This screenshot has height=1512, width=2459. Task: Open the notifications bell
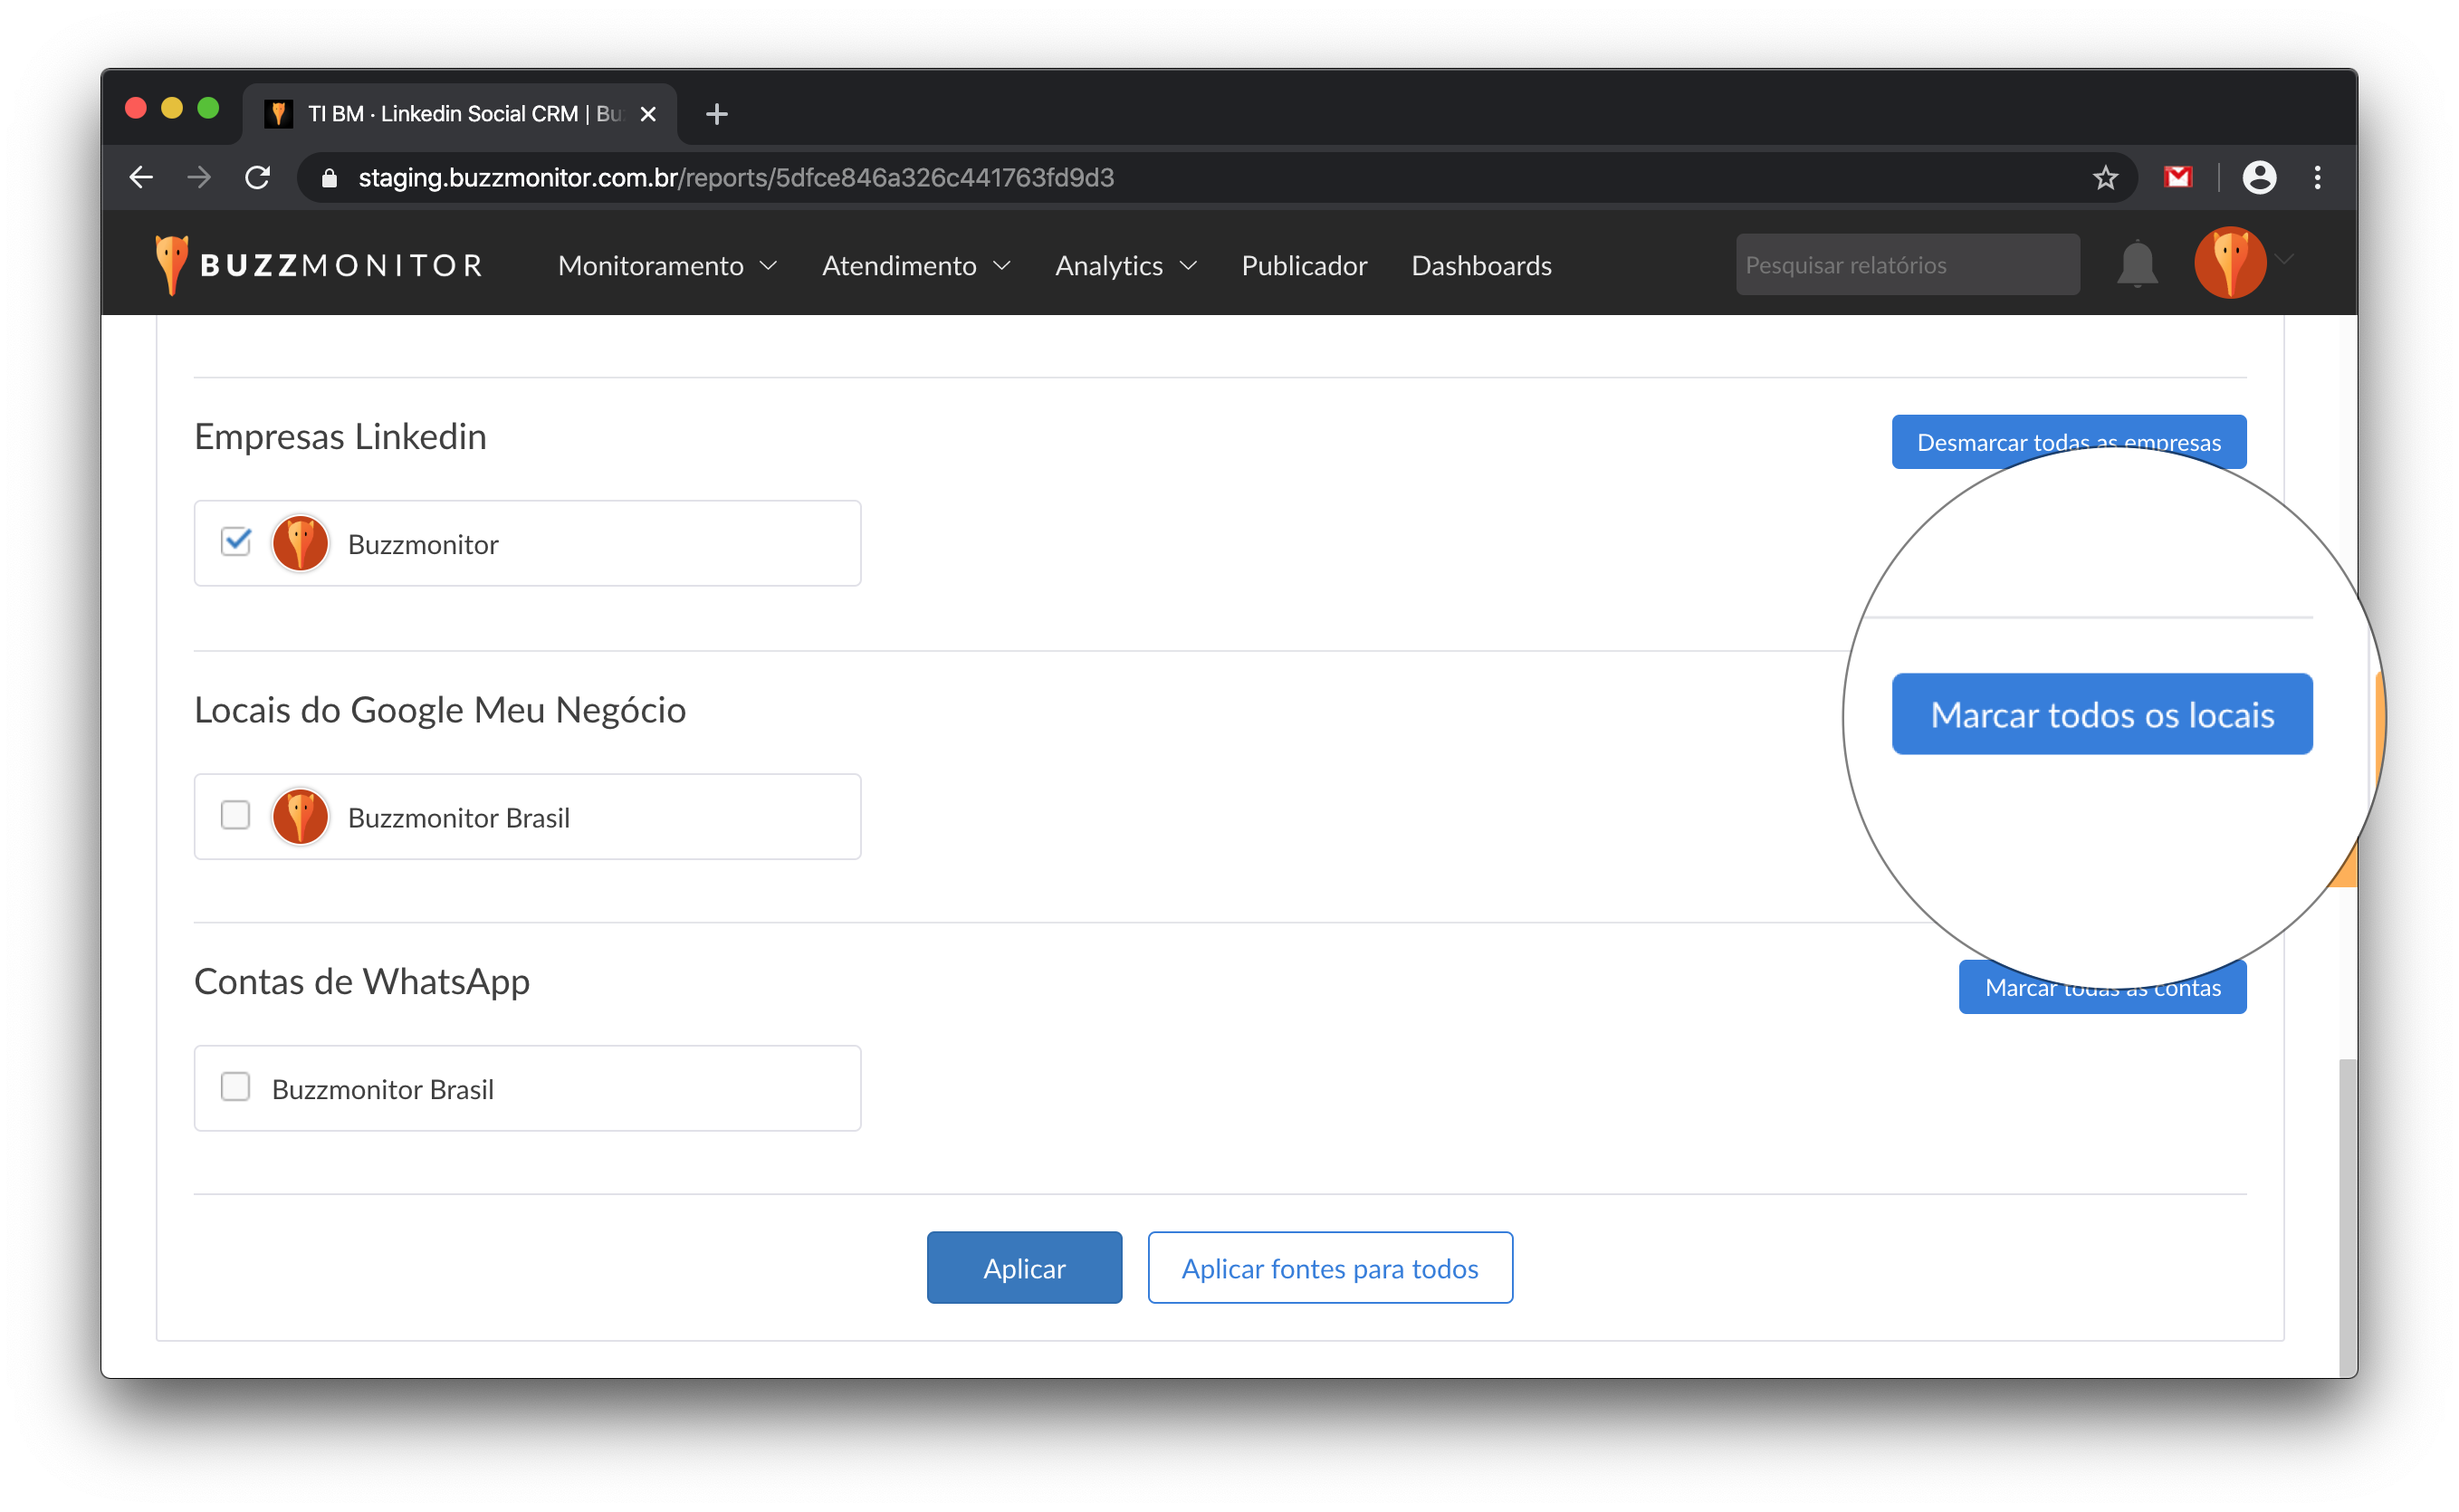[2137, 264]
